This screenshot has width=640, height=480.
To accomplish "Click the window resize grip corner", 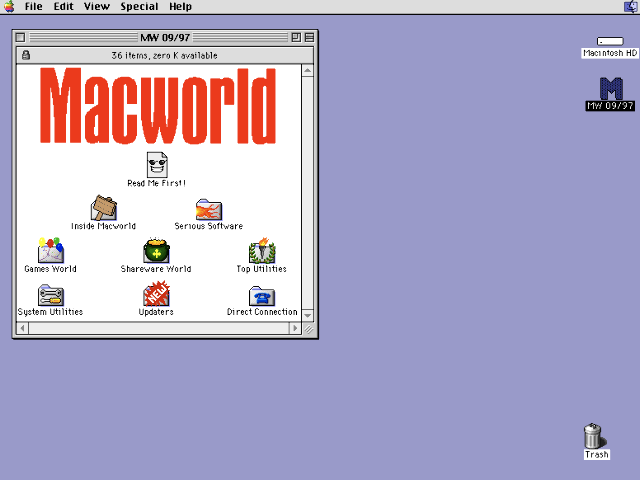I will click(308, 328).
